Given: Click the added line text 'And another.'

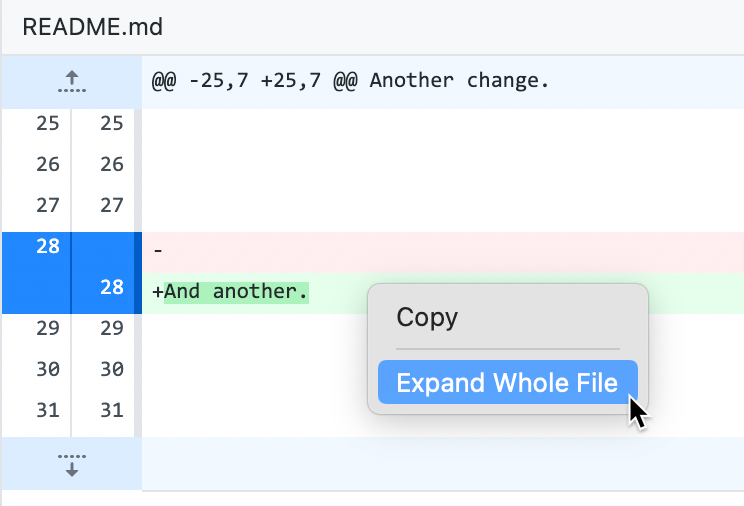Looking at the screenshot, I should pos(237,291).
